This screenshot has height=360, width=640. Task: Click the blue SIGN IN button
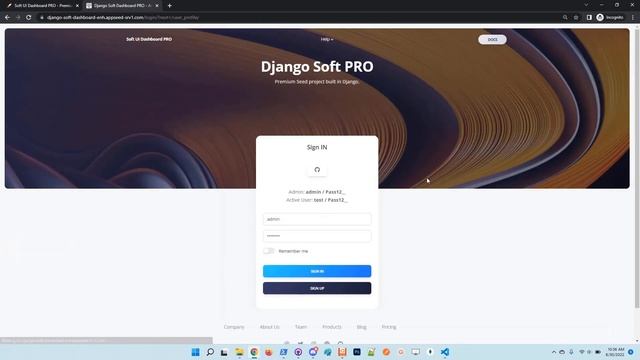[317, 271]
